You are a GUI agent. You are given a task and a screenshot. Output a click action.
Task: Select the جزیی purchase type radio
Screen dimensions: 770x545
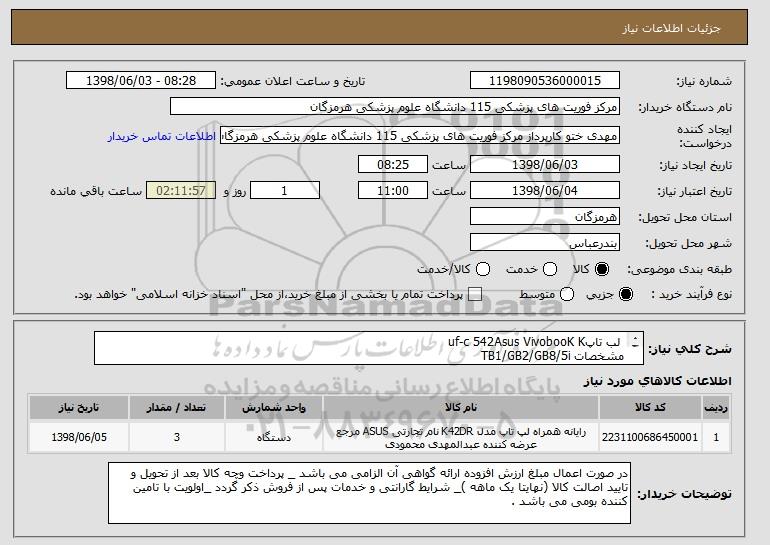click(626, 294)
